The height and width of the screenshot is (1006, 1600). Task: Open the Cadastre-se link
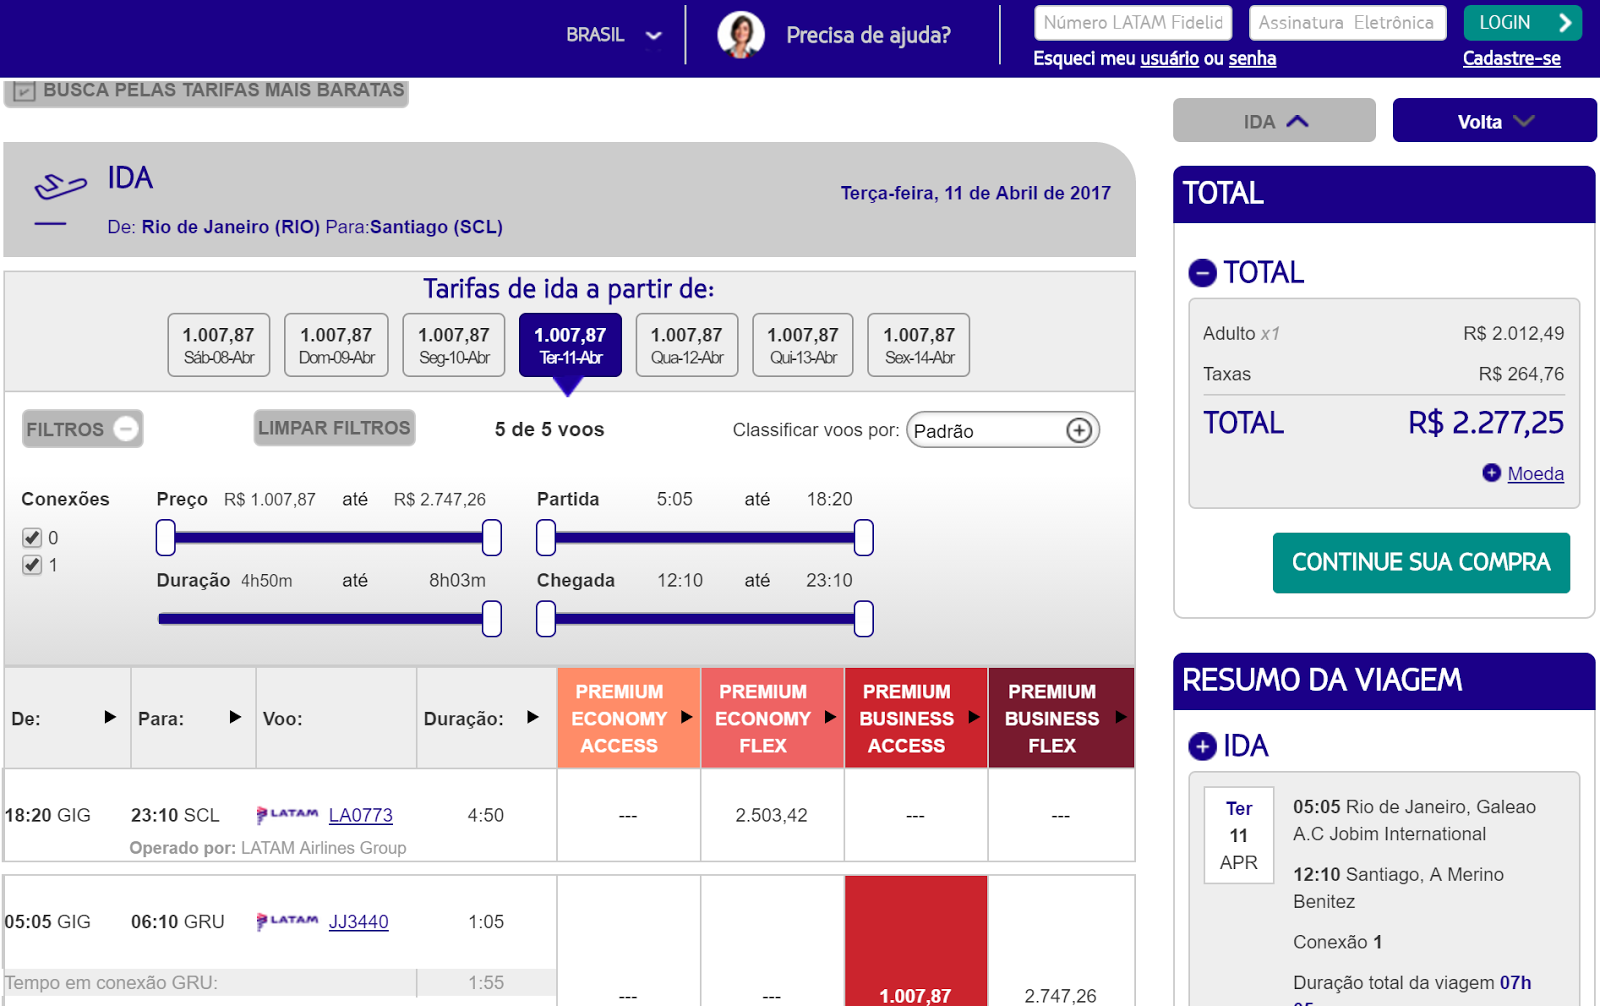pyautogui.click(x=1511, y=58)
